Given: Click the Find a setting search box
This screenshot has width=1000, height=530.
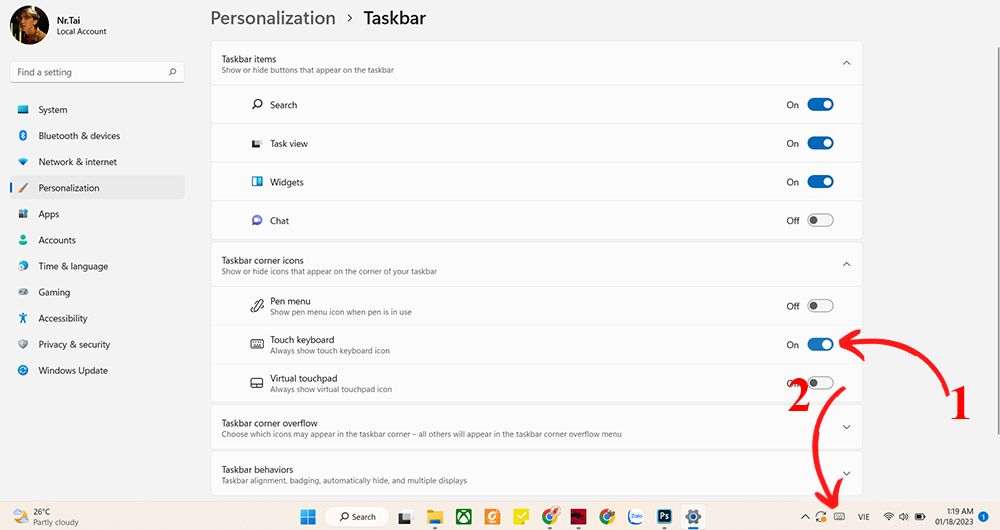Looking at the screenshot, I should pos(97,72).
